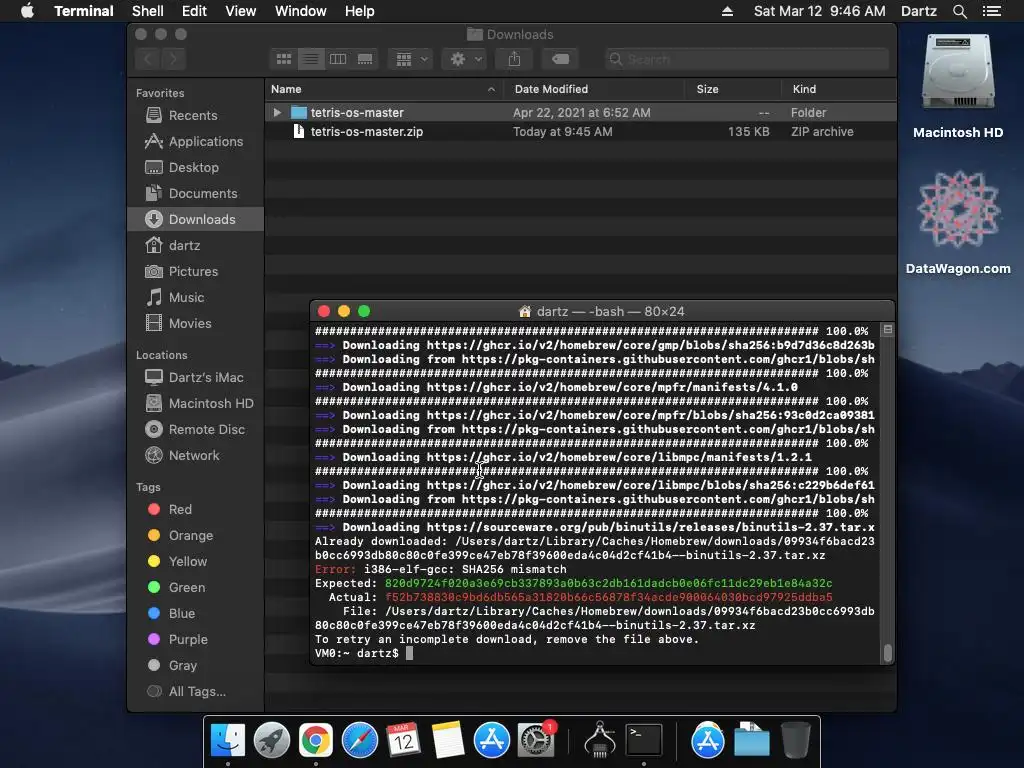Image resolution: width=1024 pixels, height=768 pixels.
Task: Open Desktop in Finder sidebar
Action: (193, 167)
